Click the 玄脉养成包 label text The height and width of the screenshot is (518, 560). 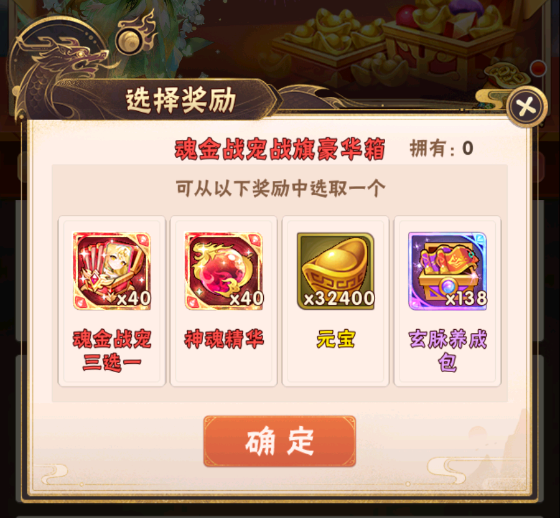pyautogui.click(x=448, y=350)
